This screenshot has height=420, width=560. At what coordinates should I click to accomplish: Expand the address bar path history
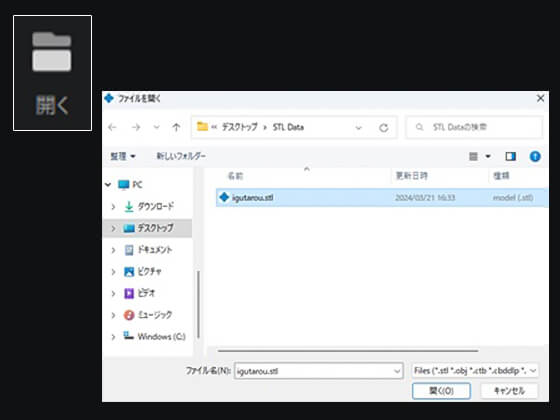359,128
